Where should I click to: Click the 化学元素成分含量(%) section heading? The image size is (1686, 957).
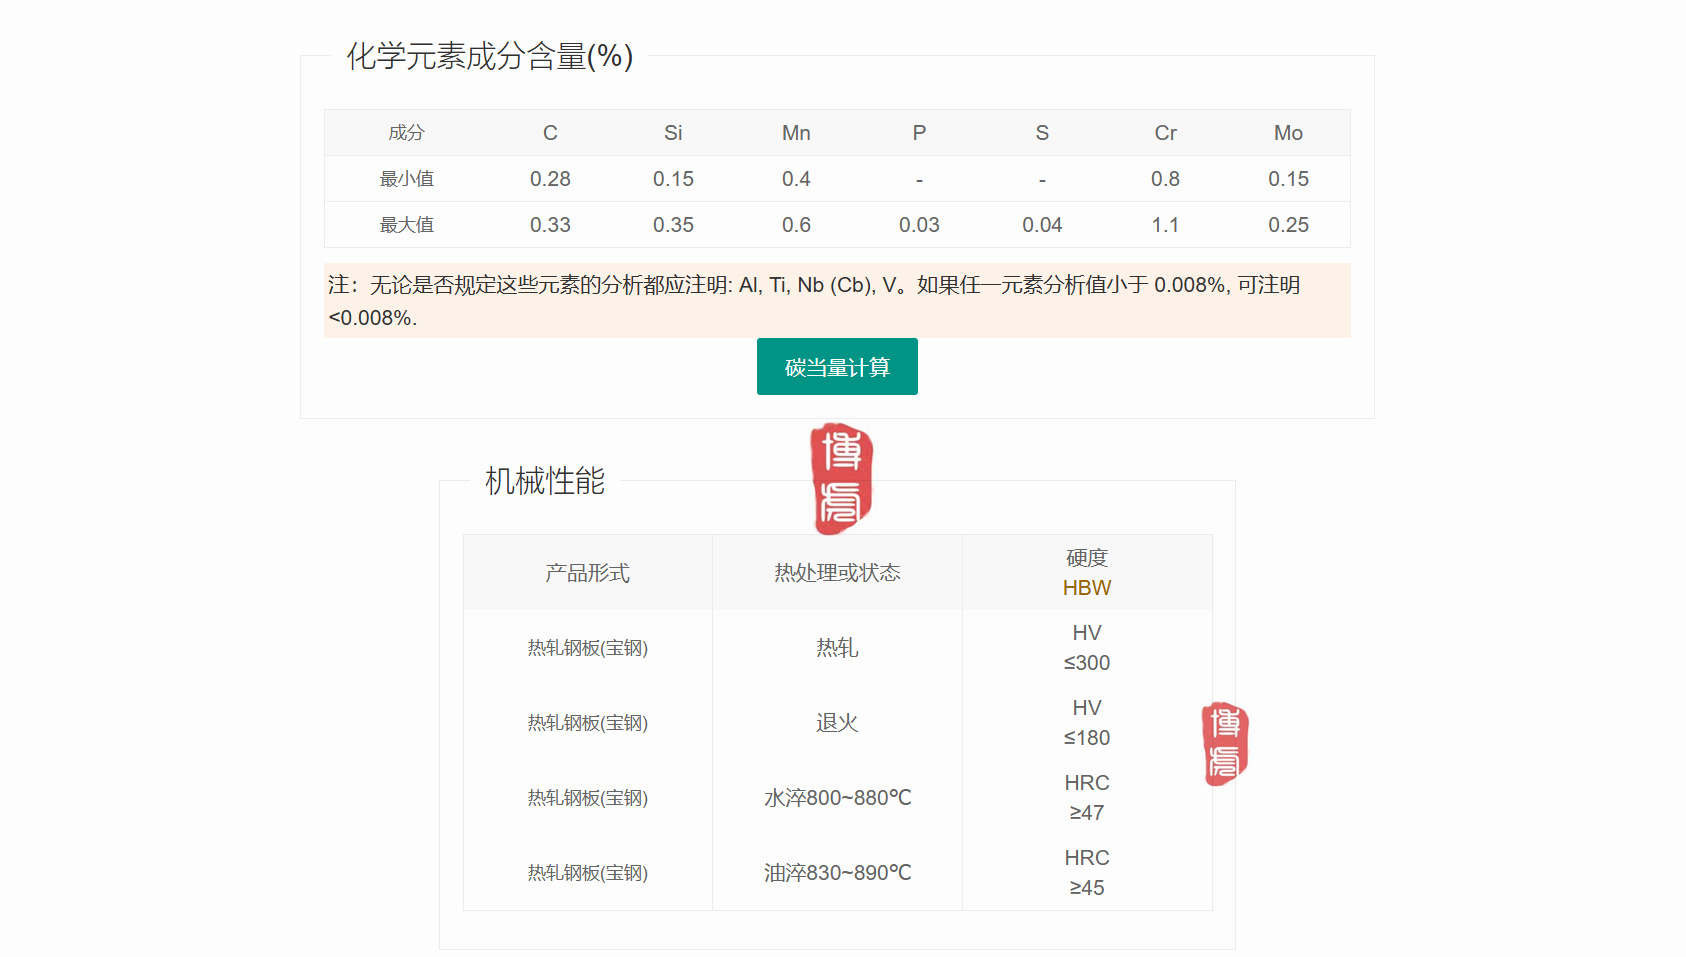click(x=489, y=56)
